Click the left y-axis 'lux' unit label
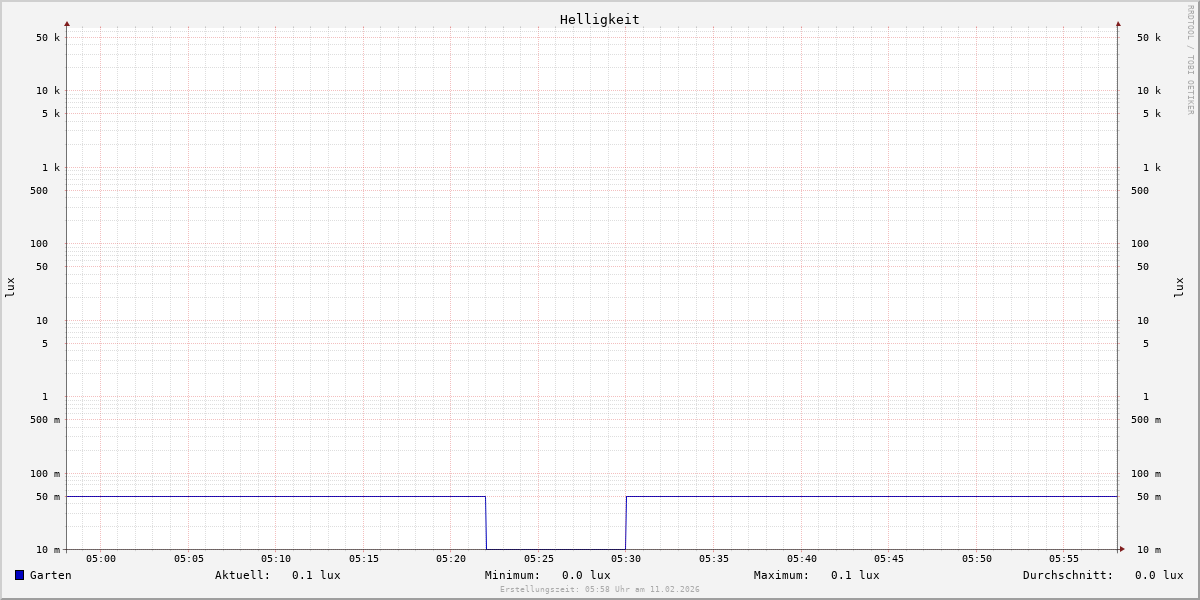This screenshot has width=1200, height=600. pos(10,287)
